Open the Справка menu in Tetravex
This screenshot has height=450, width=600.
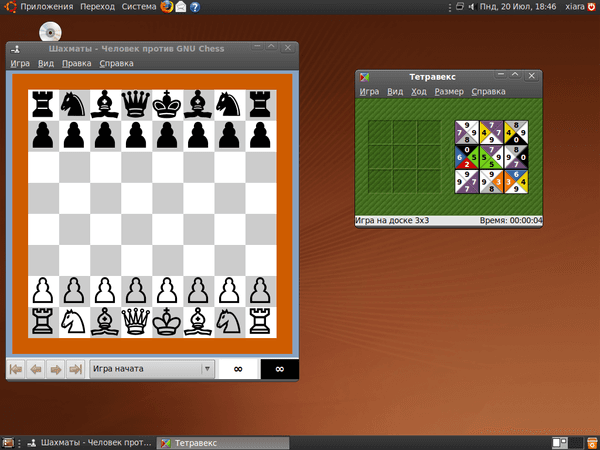tap(488, 92)
